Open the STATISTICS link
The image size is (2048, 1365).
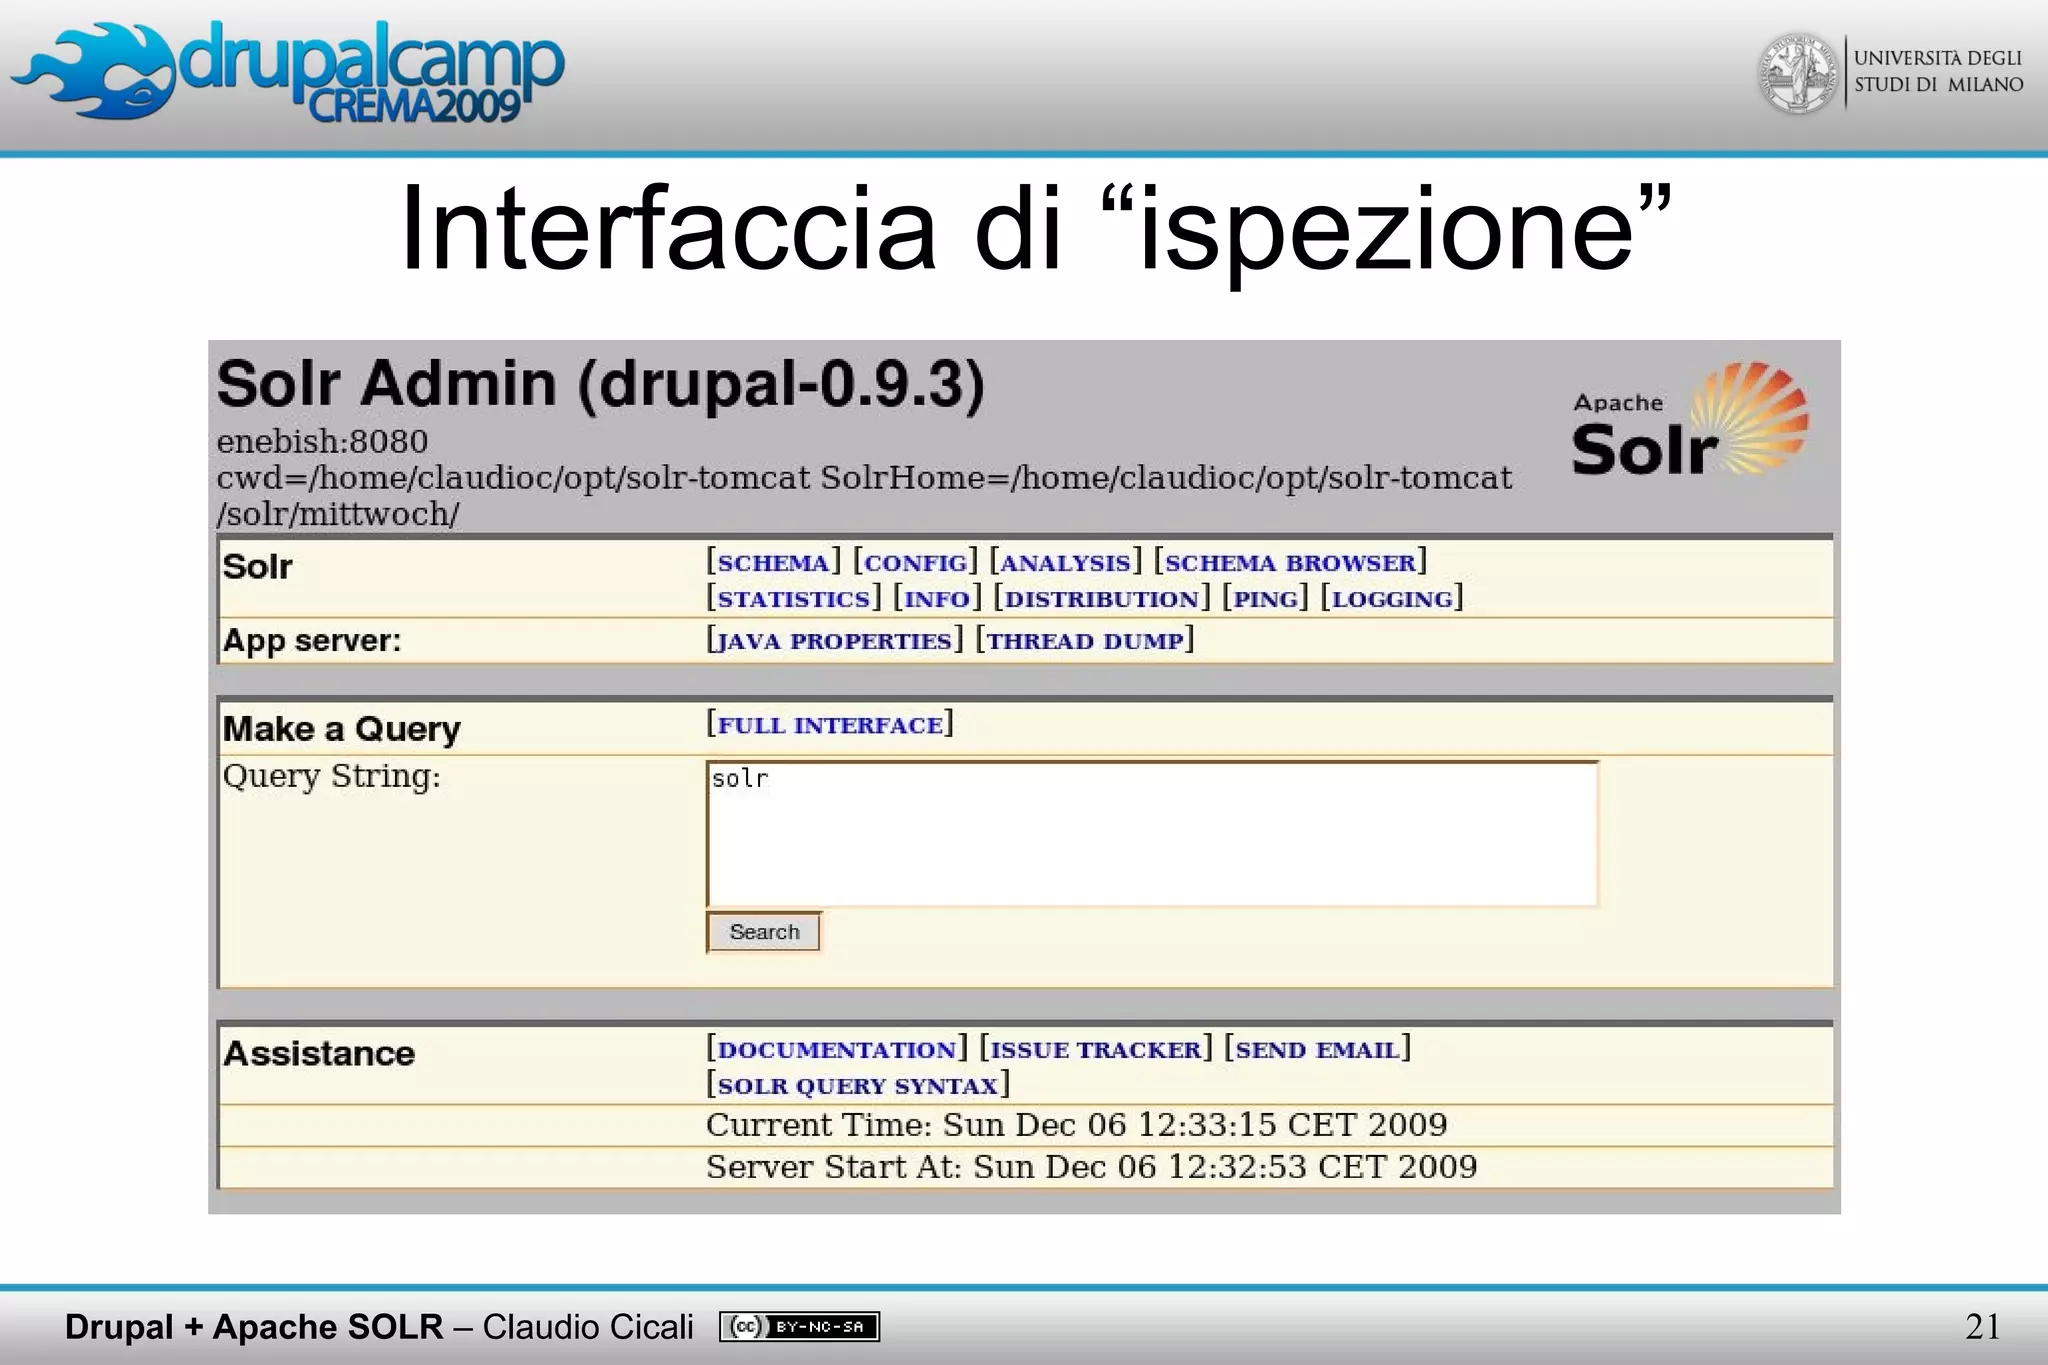tap(794, 599)
